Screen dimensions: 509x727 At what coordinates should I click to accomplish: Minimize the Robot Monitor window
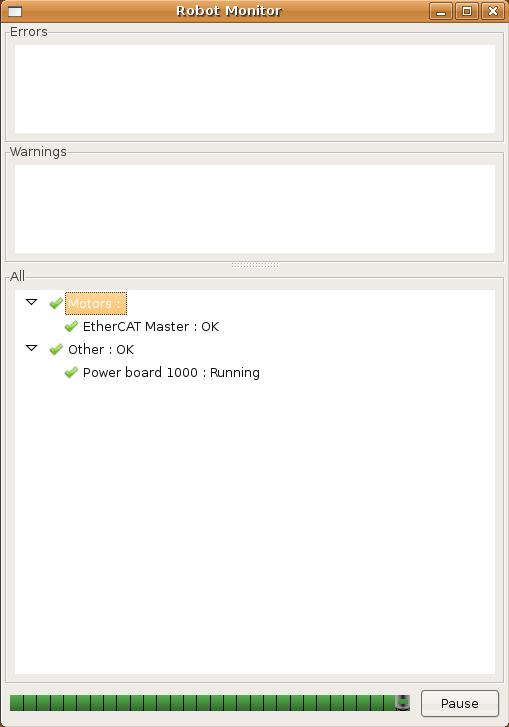pyautogui.click(x=441, y=11)
